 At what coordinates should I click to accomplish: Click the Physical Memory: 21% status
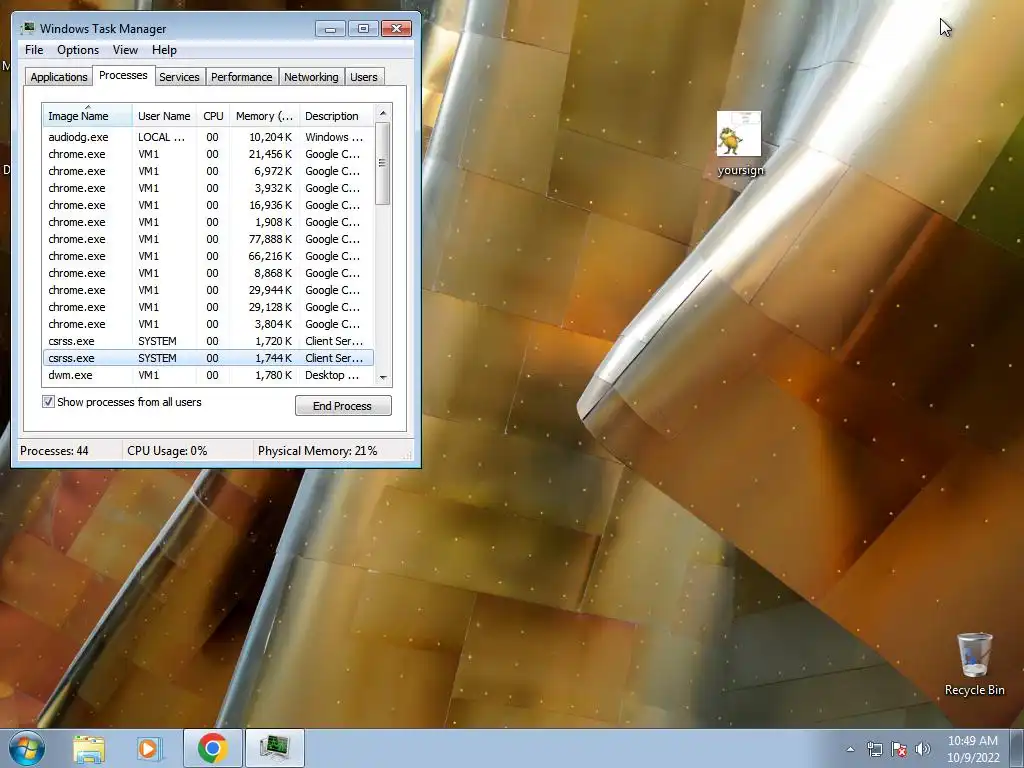click(x=317, y=451)
